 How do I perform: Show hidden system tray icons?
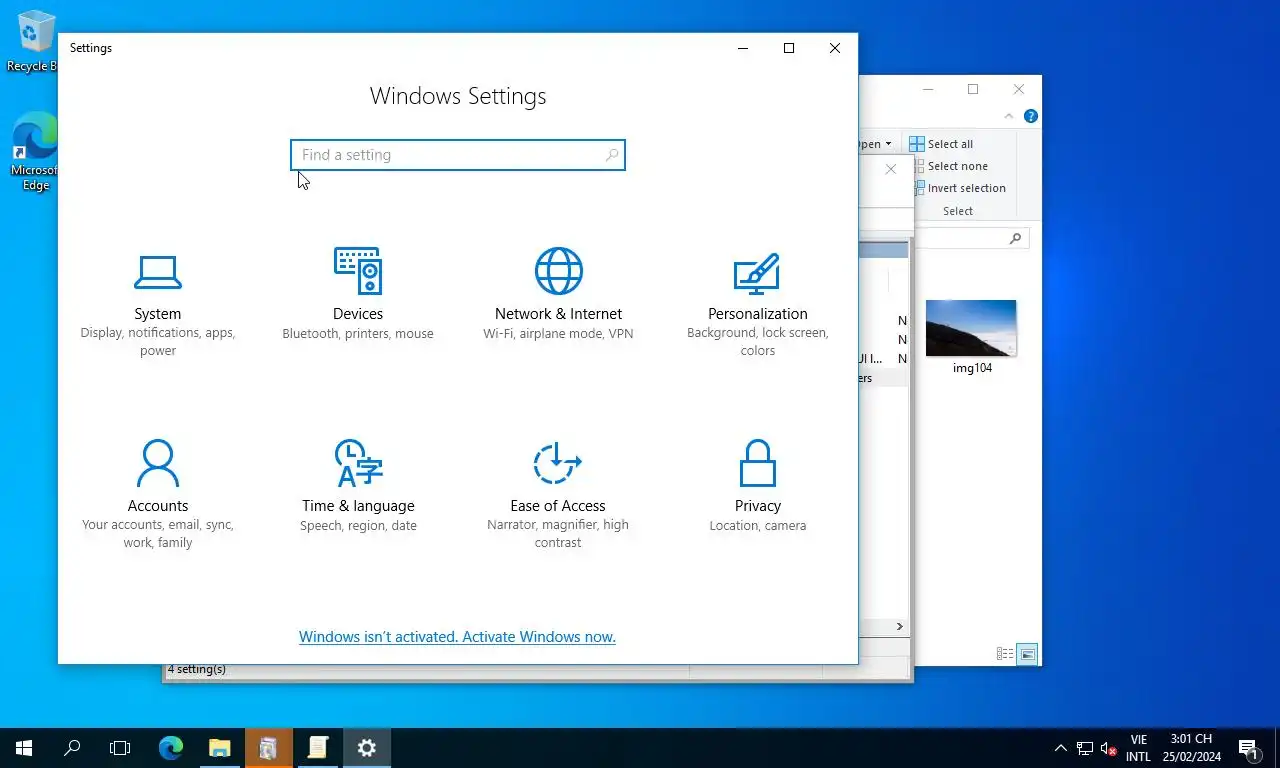pyautogui.click(x=1061, y=748)
